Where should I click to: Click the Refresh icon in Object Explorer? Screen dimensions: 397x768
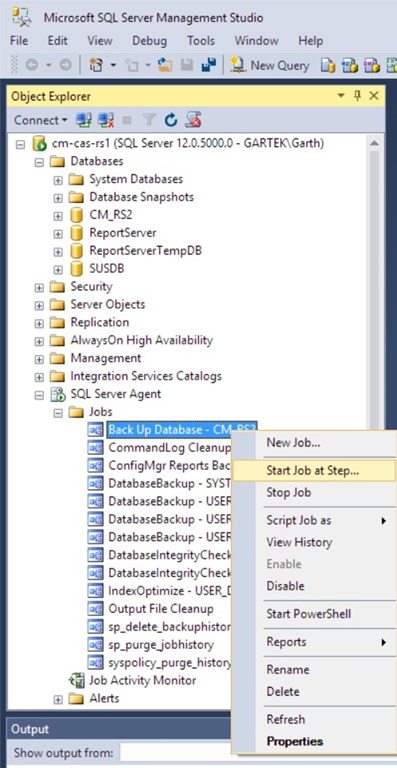tap(170, 120)
